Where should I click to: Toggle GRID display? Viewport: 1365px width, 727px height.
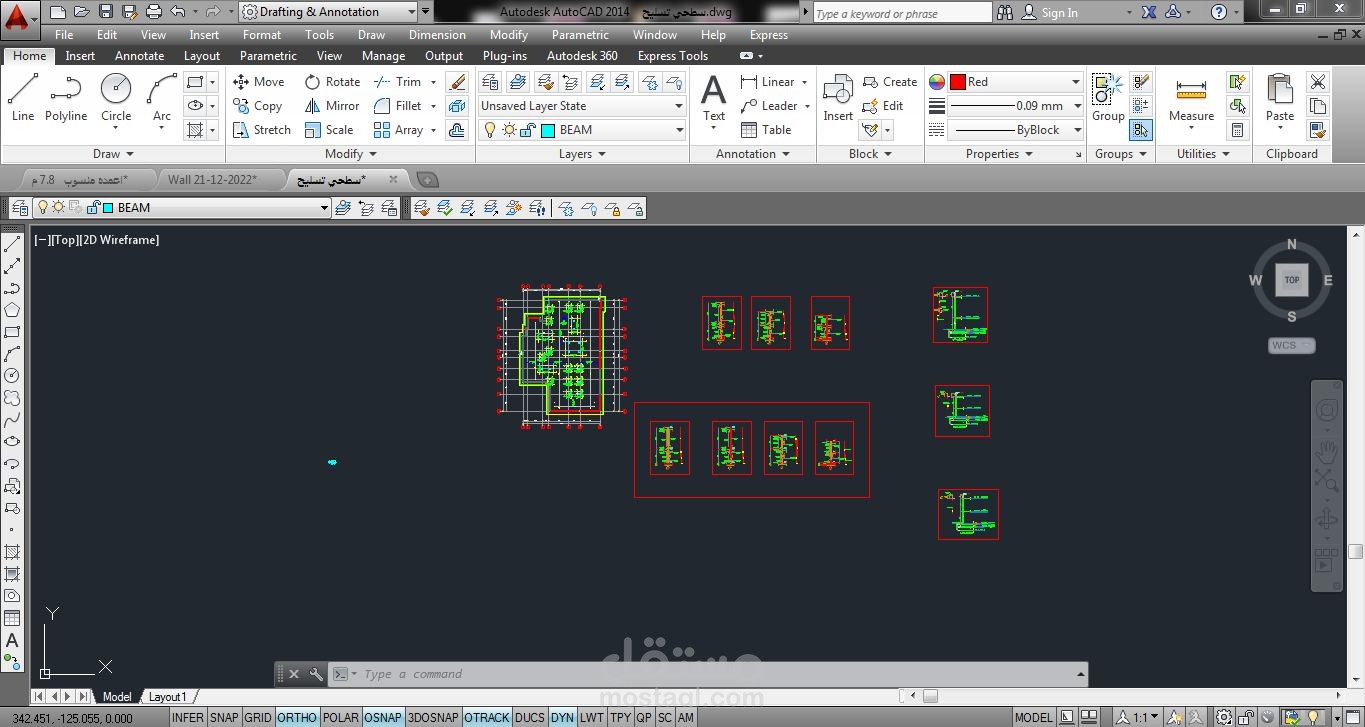click(258, 717)
